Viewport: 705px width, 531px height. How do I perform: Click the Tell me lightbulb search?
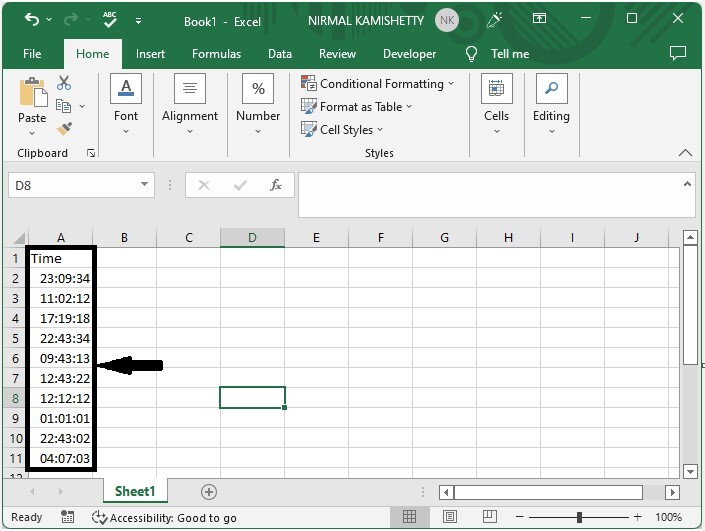[497, 54]
